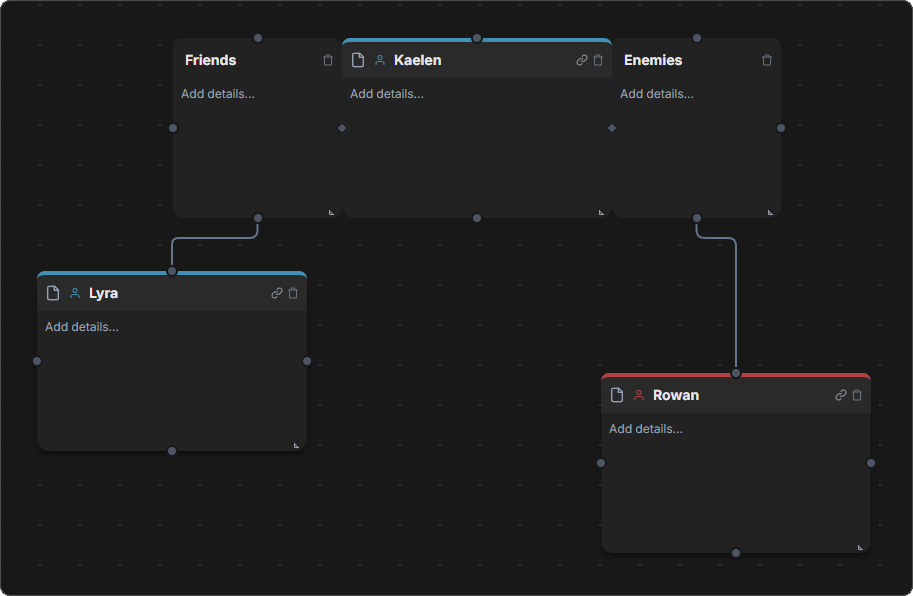Click the link icon on the Kaelen card
This screenshot has width=913, height=596.
click(x=580, y=60)
